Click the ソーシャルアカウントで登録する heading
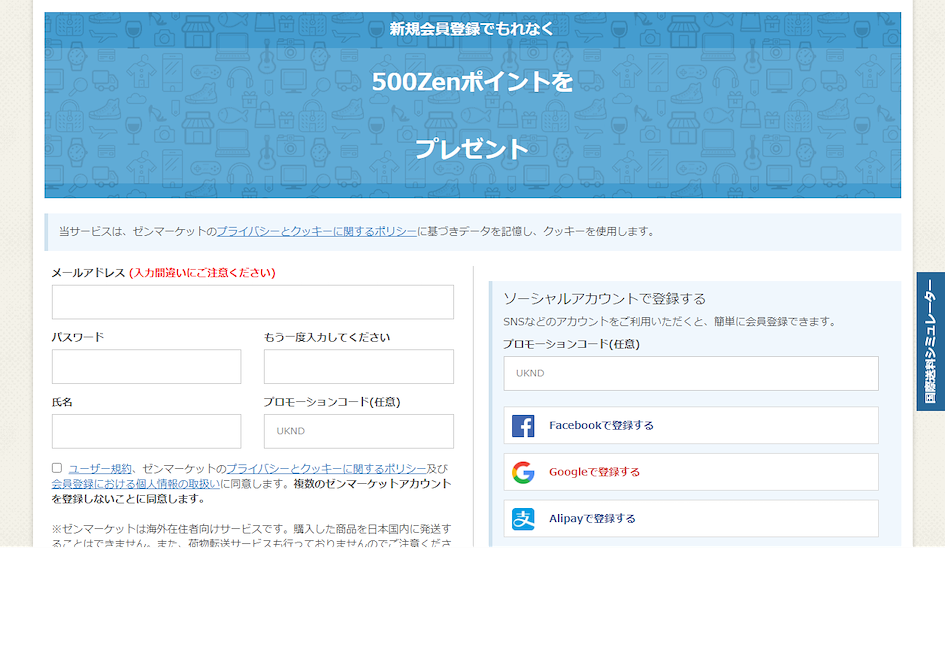The image size is (945, 671). tap(604, 298)
